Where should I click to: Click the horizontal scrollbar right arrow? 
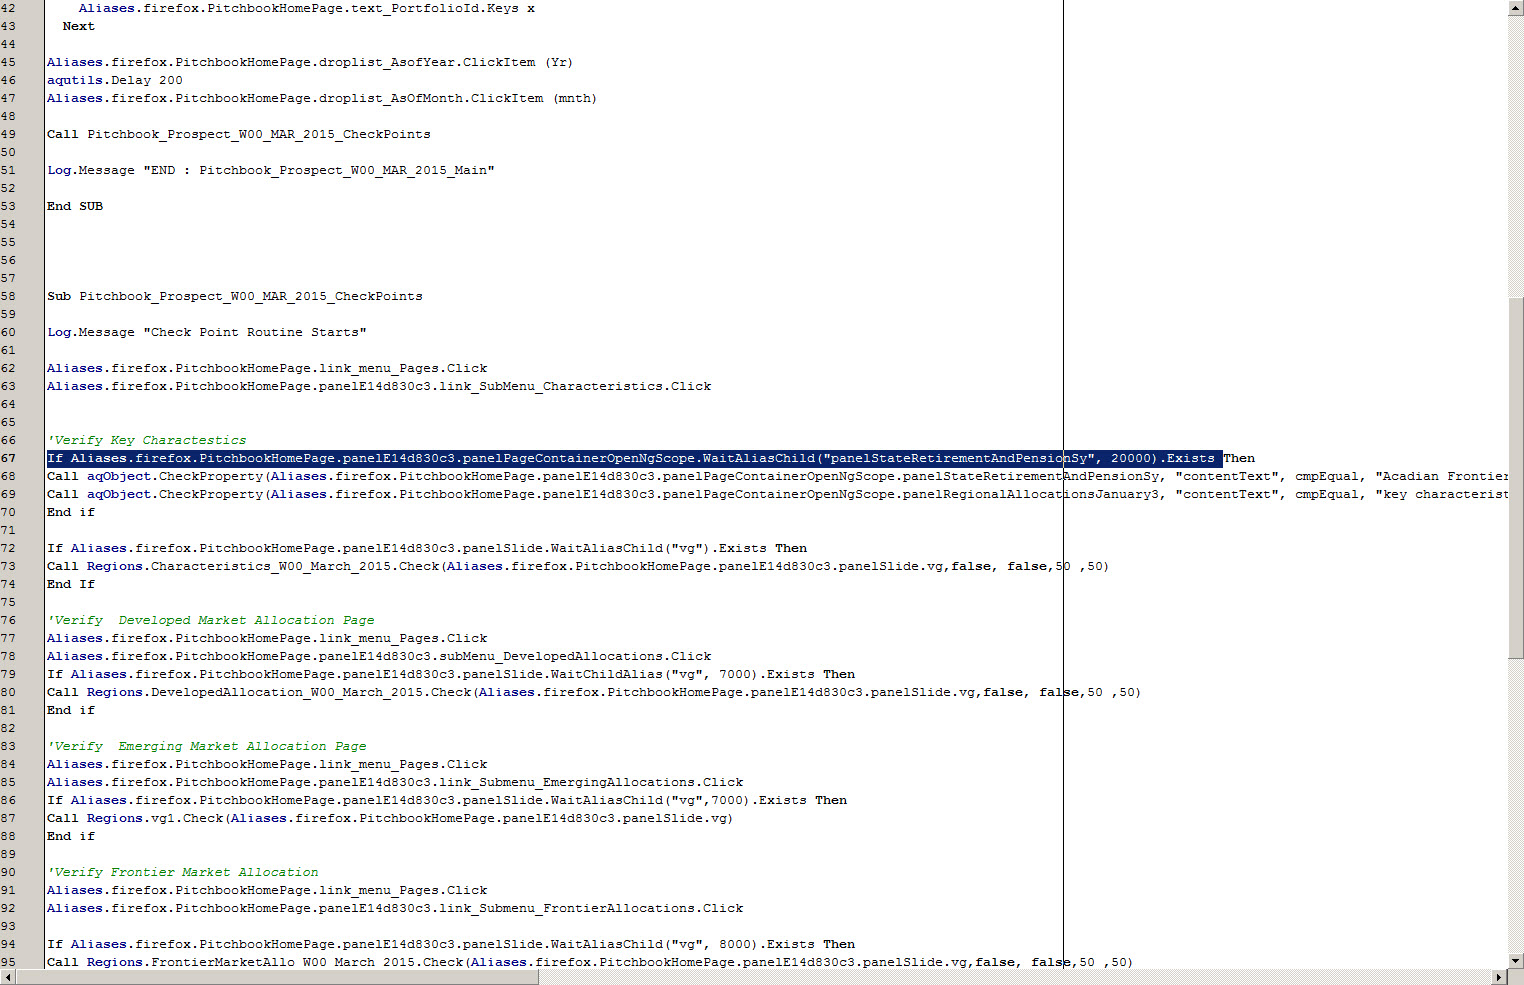1500,977
